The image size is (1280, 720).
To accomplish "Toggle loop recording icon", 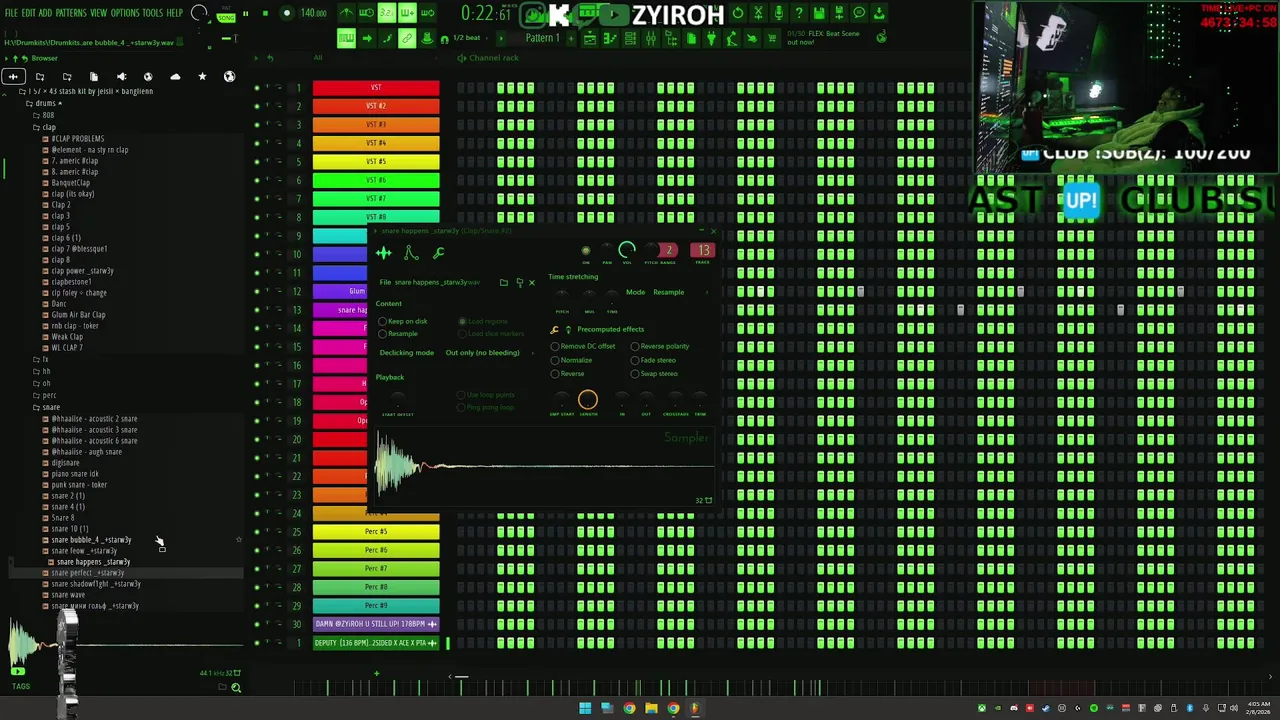I will pos(427,13).
